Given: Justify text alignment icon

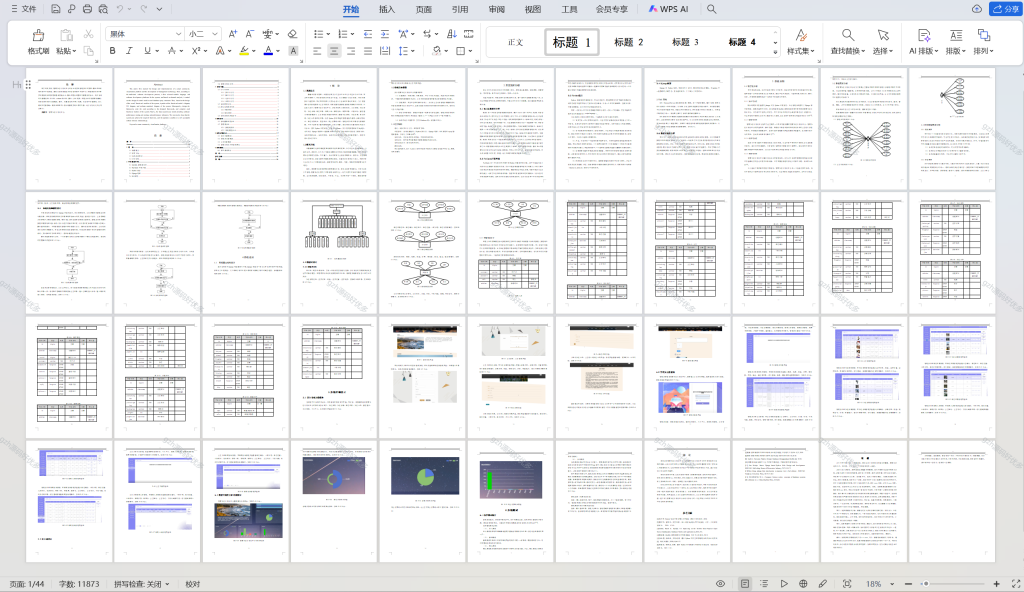Looking at the screenshot, I should point(368,51).
